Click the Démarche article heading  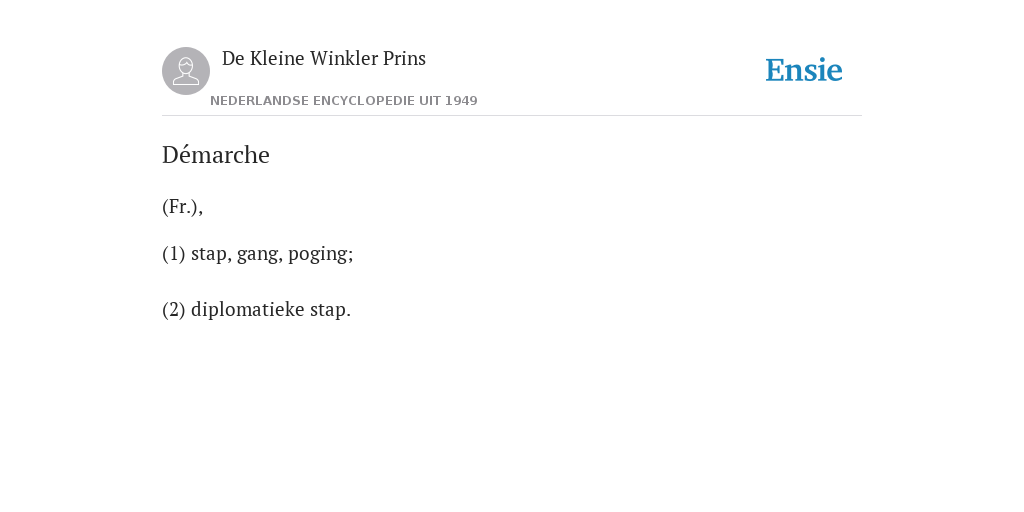click(216, 155)
